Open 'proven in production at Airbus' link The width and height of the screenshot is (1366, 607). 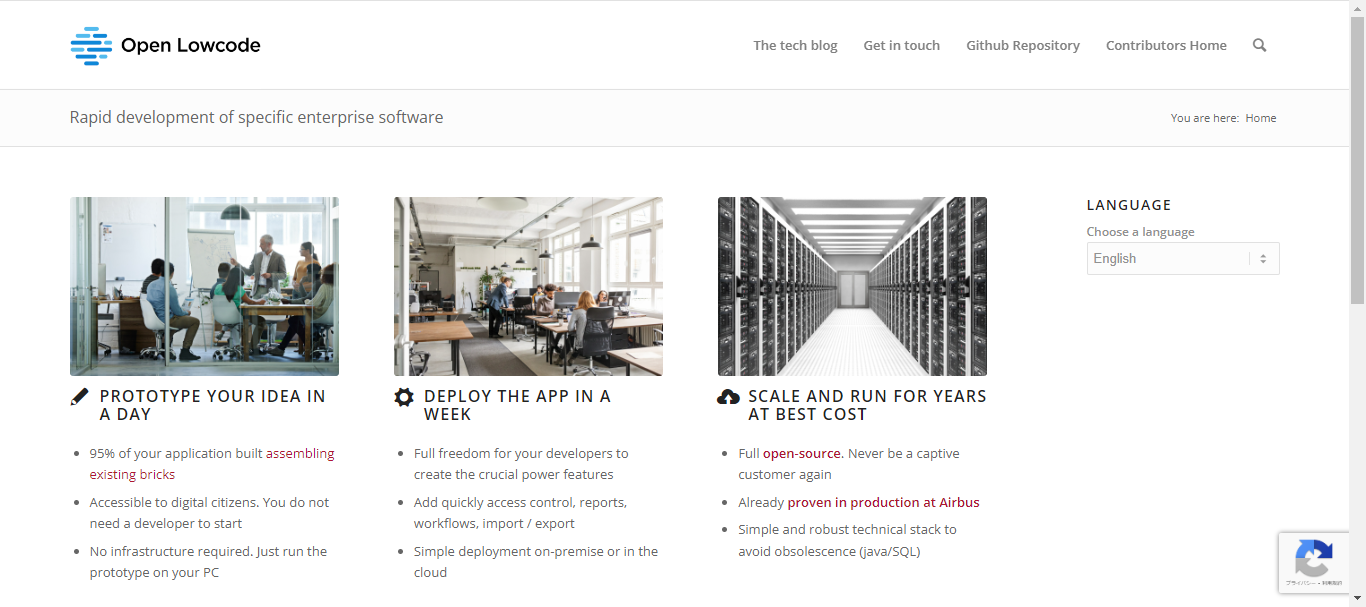[x=883, y=502]
